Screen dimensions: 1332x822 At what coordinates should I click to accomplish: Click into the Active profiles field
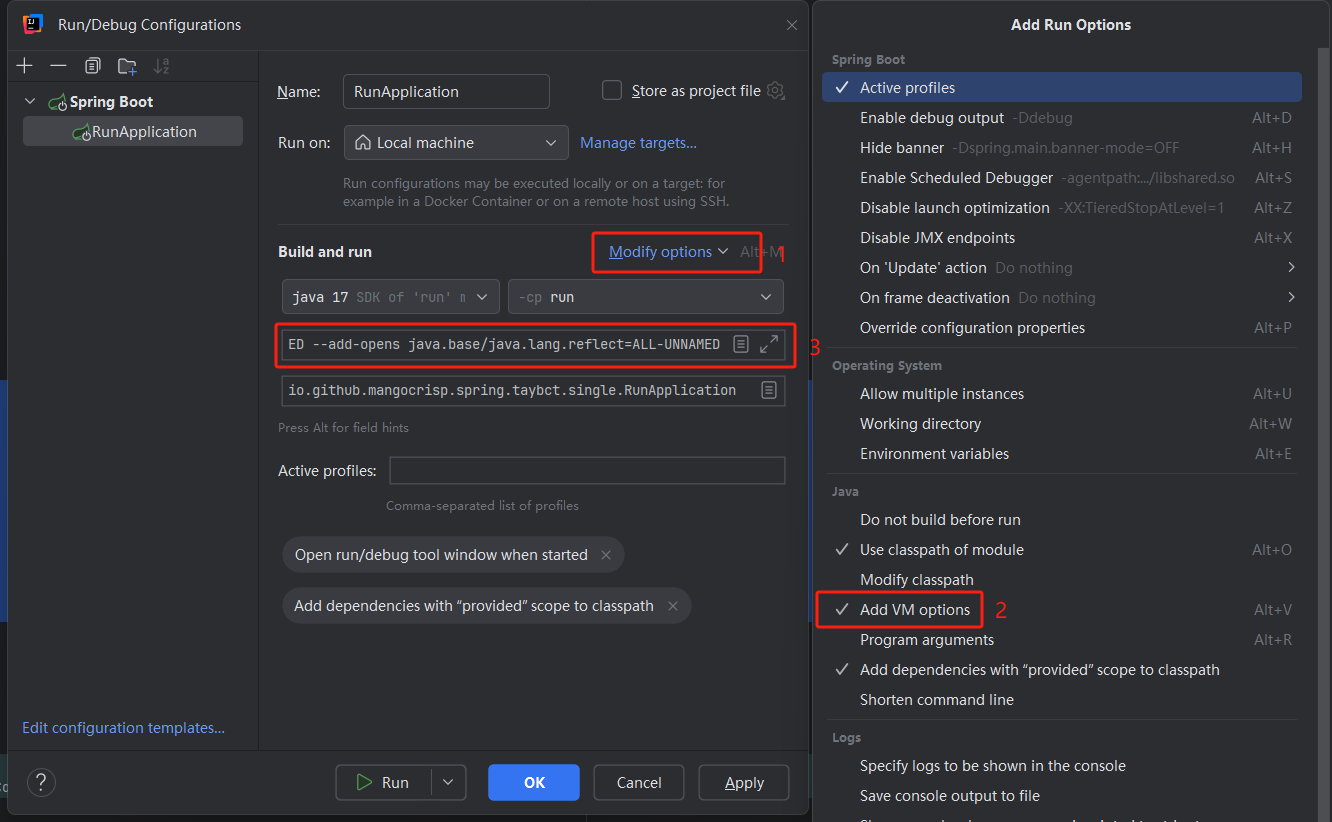587,471
